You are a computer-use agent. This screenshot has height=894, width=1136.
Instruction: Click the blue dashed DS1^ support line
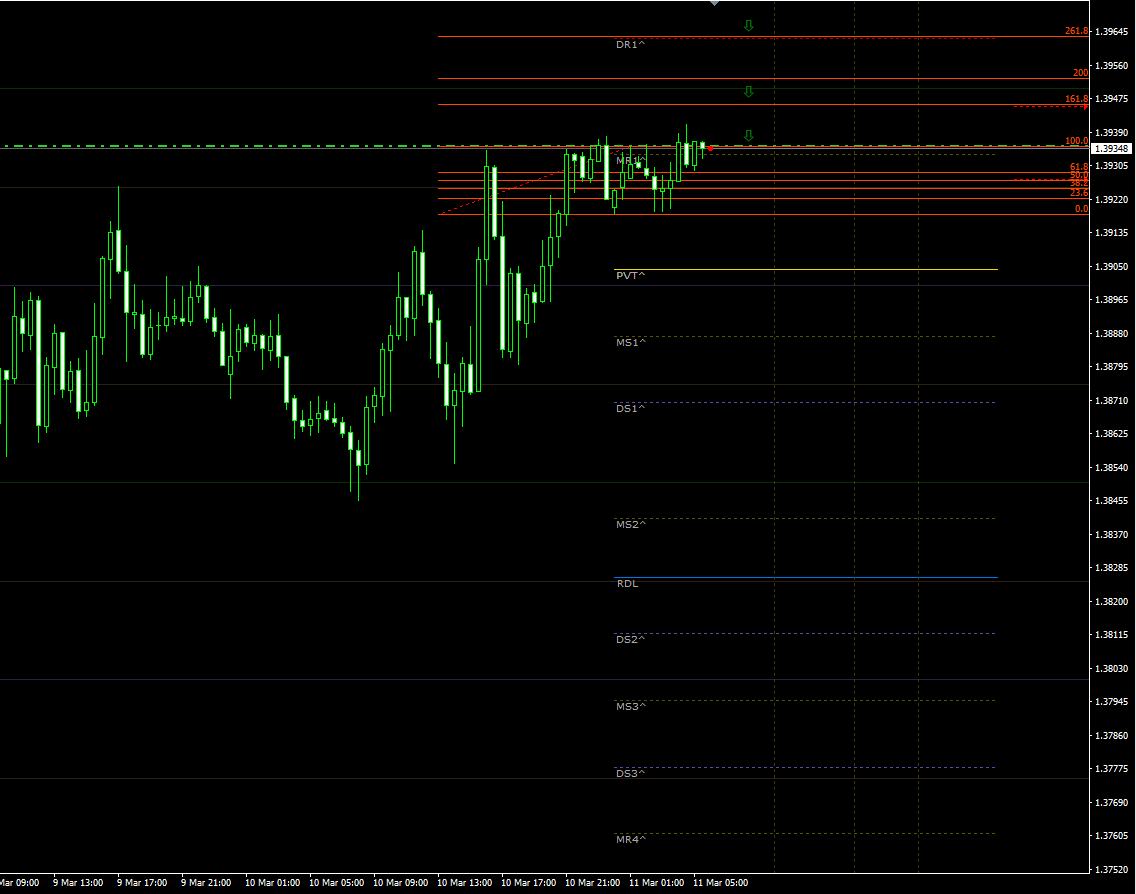[x=800, y=400]
